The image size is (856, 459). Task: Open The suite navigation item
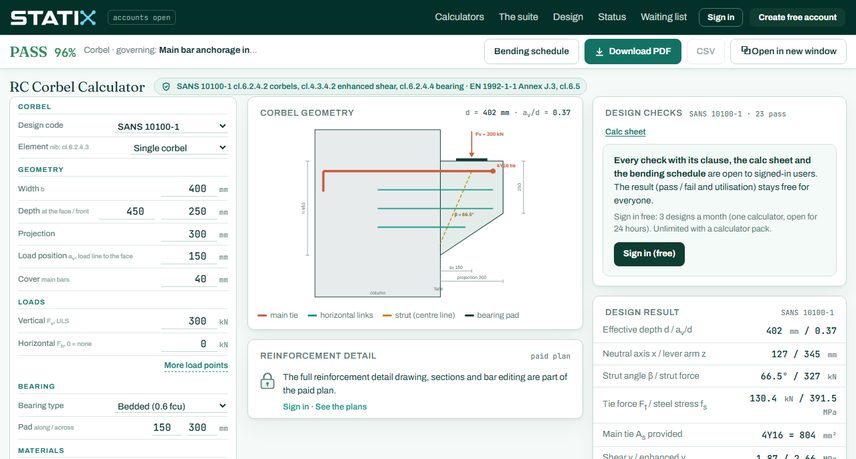(x=518, y=17)
